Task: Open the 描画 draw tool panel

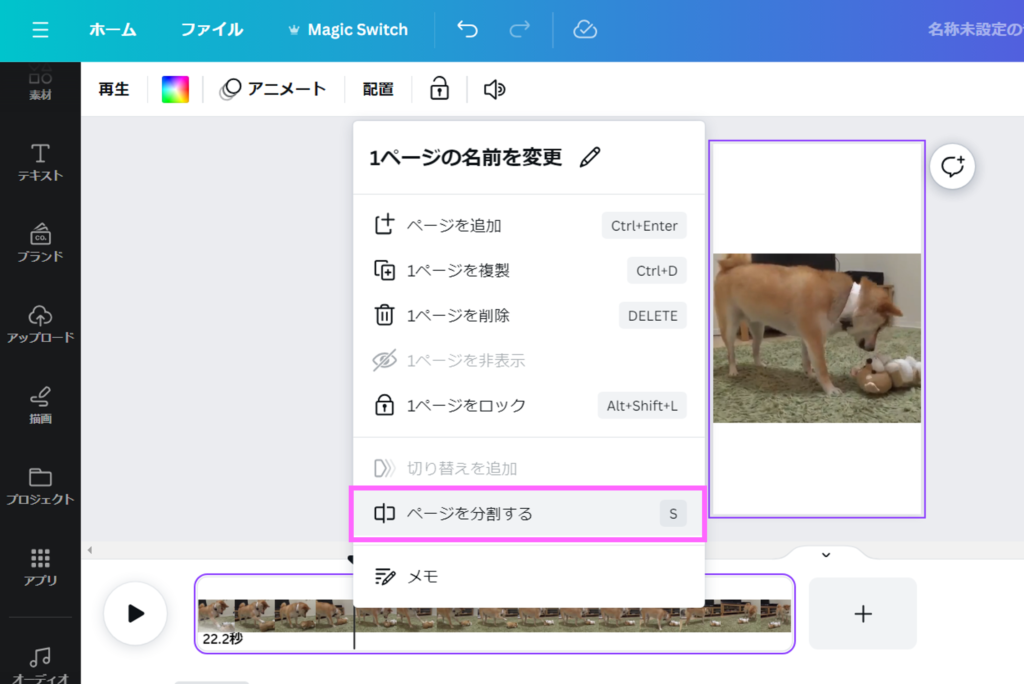Action: pos(40,405)
